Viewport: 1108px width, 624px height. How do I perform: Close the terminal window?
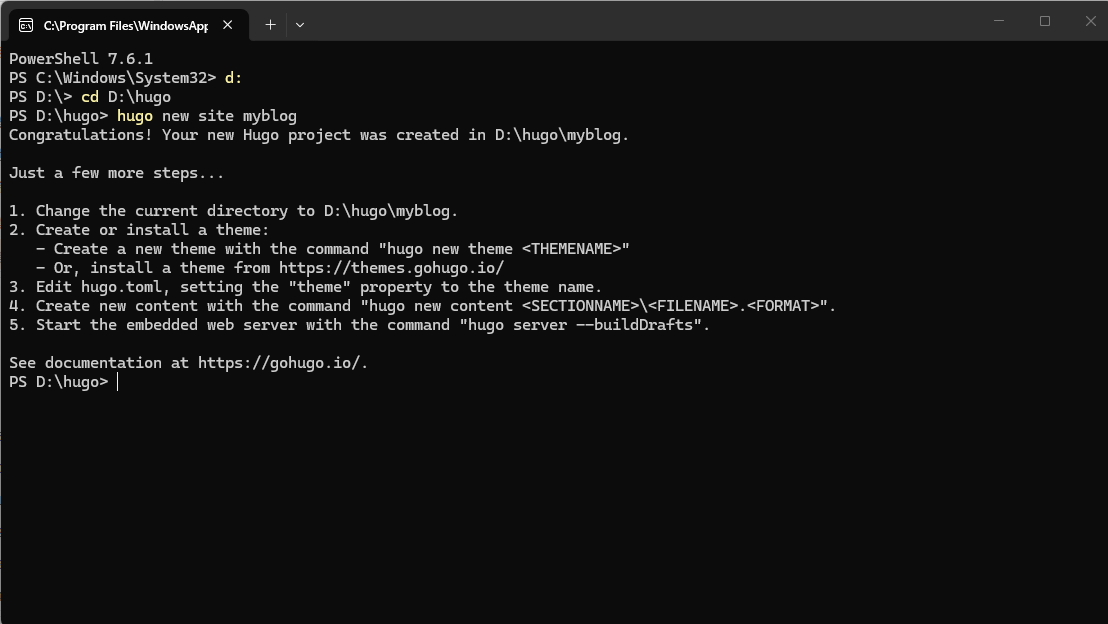(x=1090, y=21)
